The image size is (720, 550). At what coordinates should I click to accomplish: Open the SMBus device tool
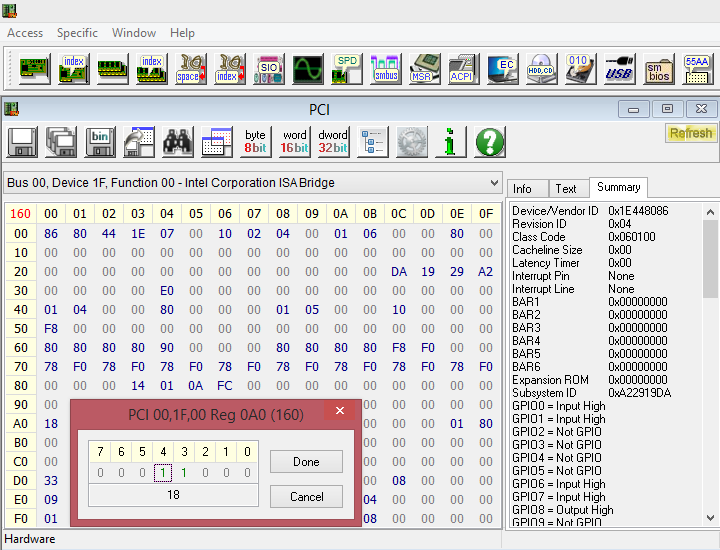point(386,69)
